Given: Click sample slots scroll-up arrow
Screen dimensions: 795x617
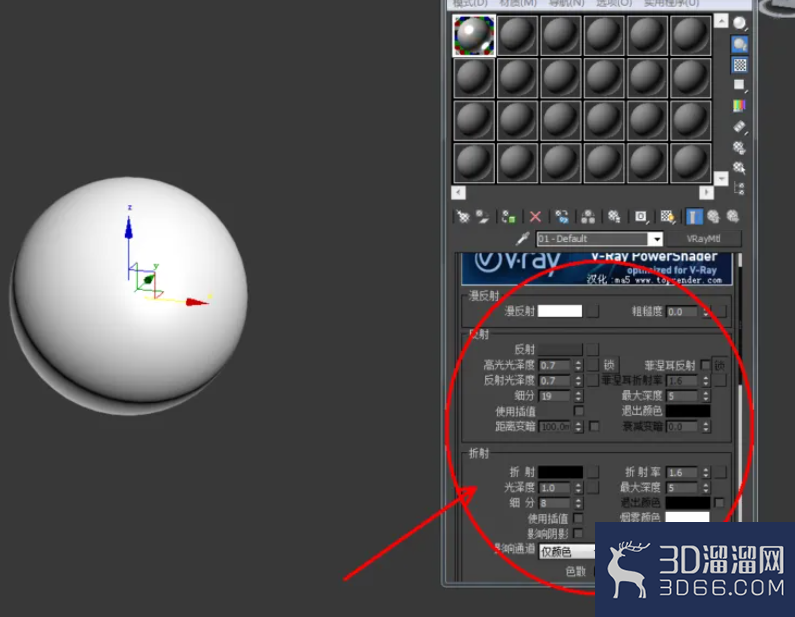Looking at the screenshot, I should pos(720,21).
